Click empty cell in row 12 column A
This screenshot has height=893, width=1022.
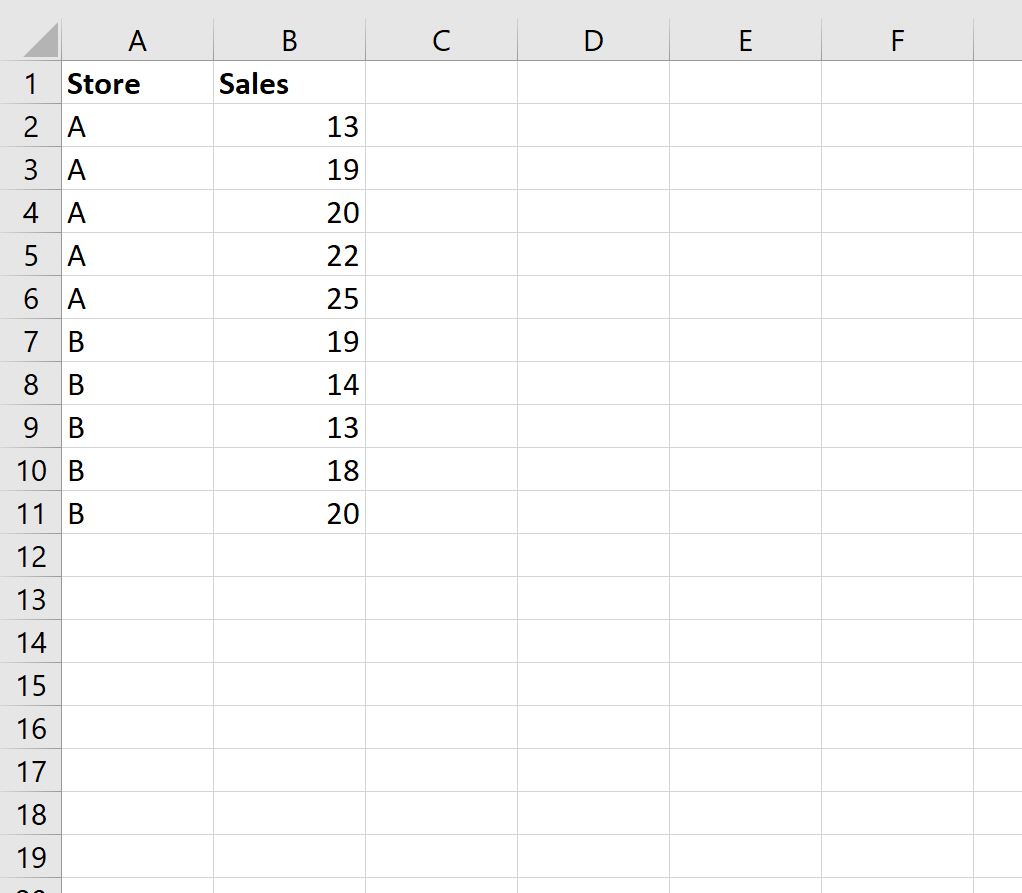[x=138, y=556]
